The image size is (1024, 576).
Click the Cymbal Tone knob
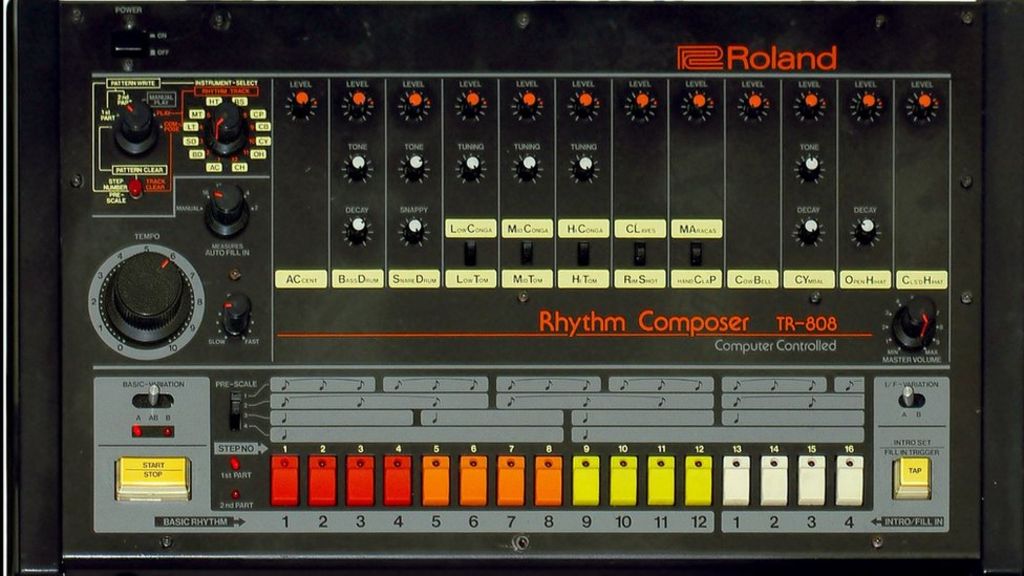click(x=809, y=167)
